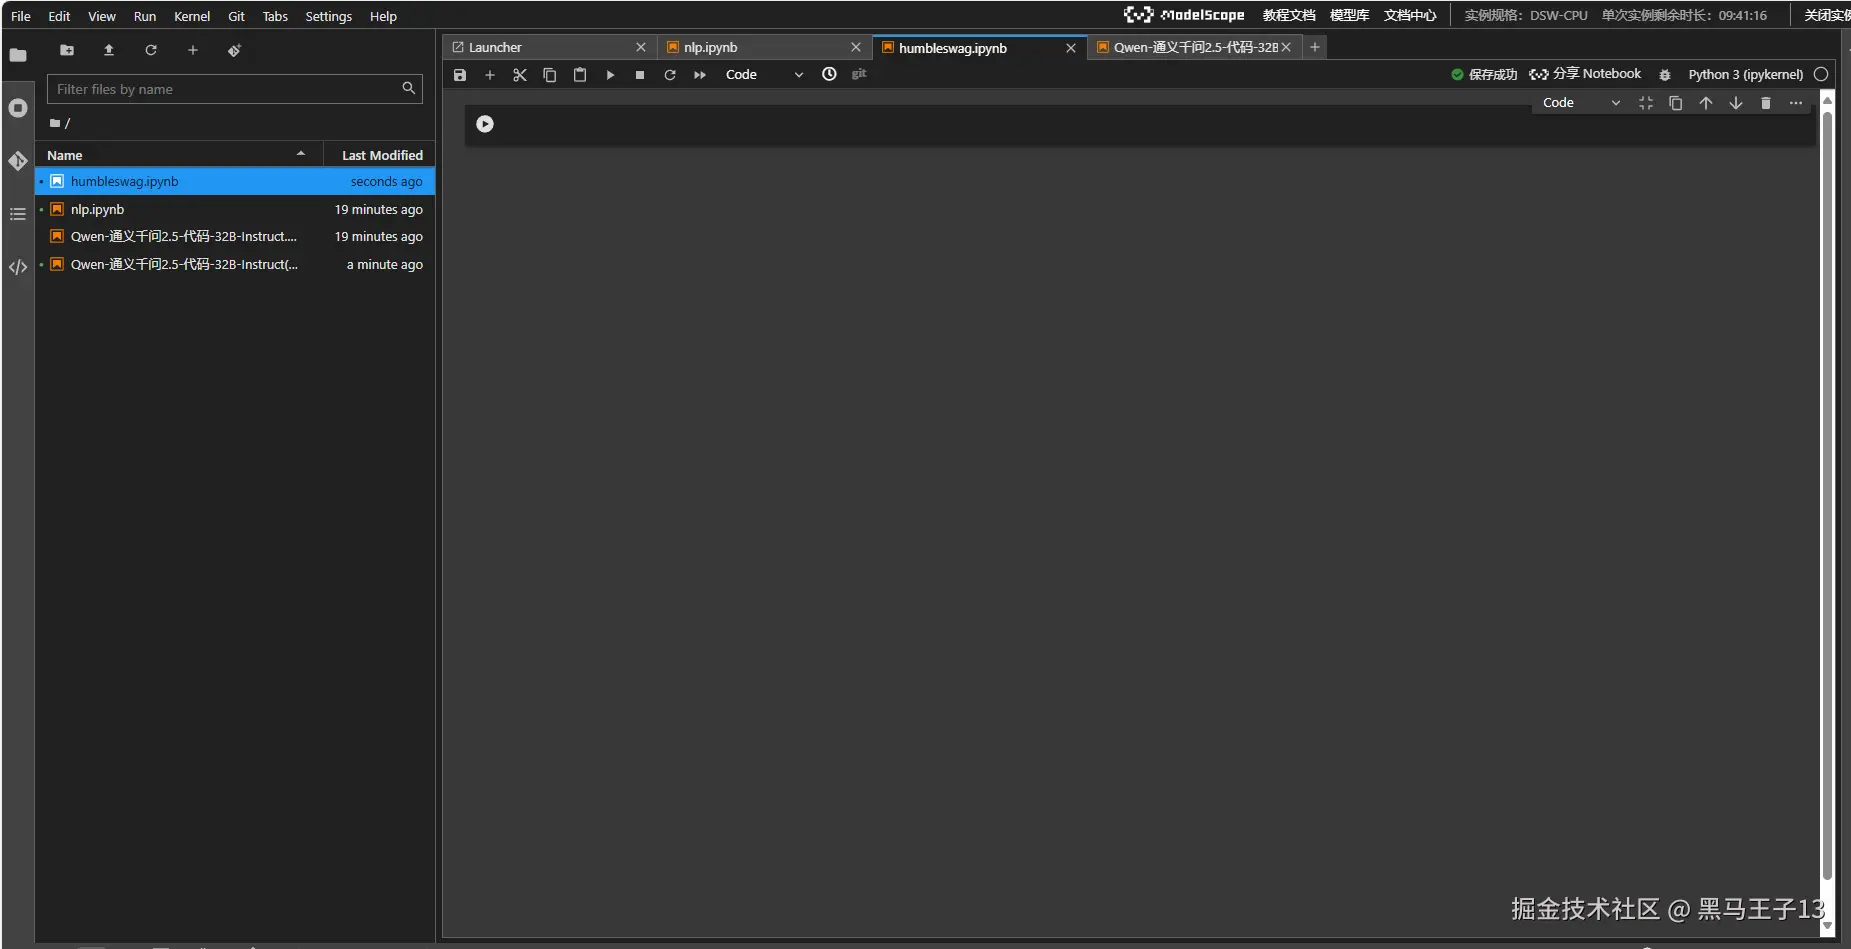The height and width of the screenshot is (949, 1851).
Task: Open a new launcher with plus icon
Action: pyautogui.click(x=193, y=50)
